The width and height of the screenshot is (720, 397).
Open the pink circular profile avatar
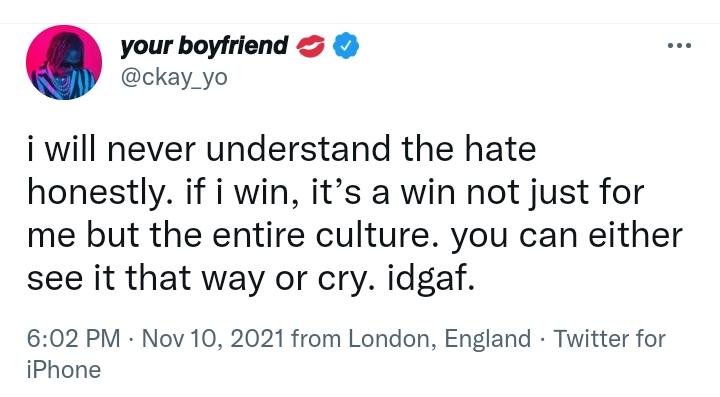click(64, 62)
